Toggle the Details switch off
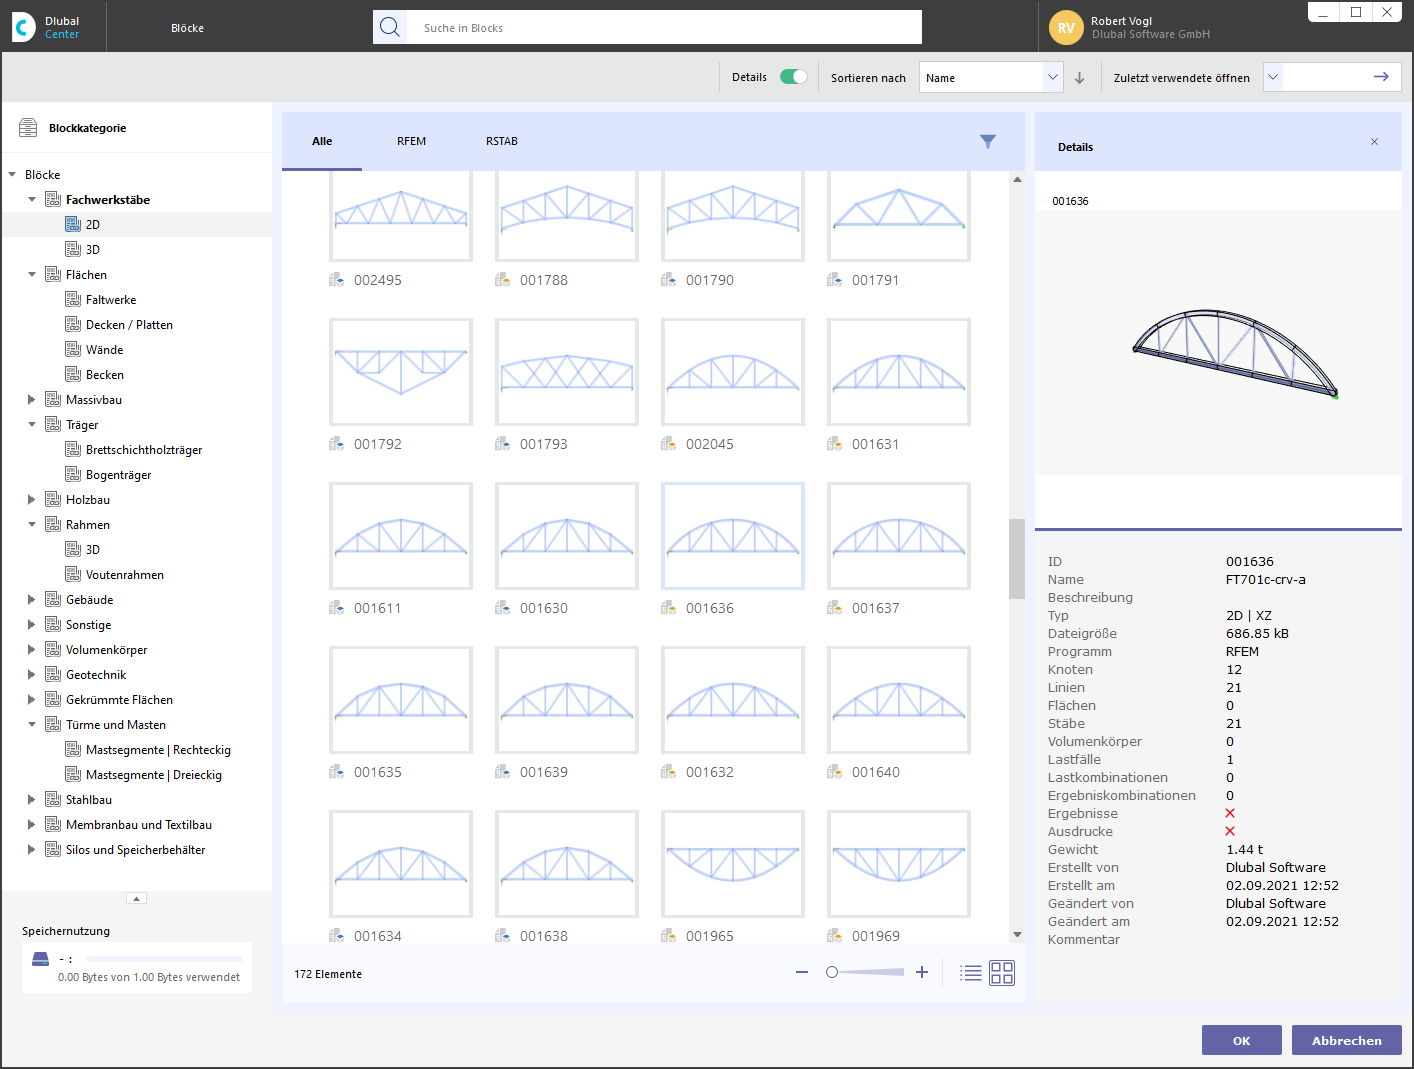Screen dimensions: 1414x1069 click(x=794, y=77)
